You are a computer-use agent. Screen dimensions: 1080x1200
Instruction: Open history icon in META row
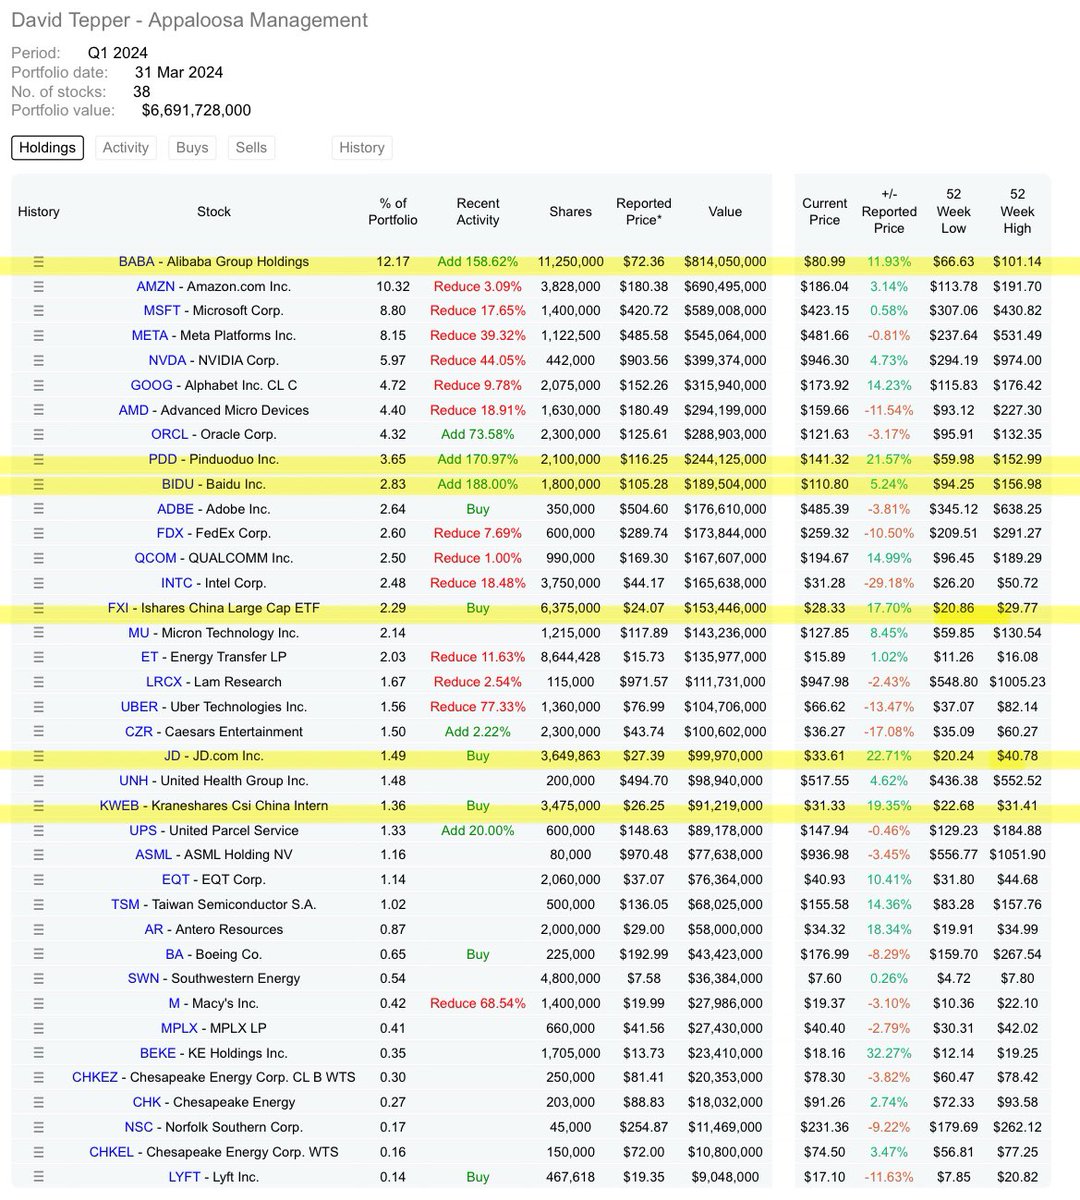tap(39, 336)
